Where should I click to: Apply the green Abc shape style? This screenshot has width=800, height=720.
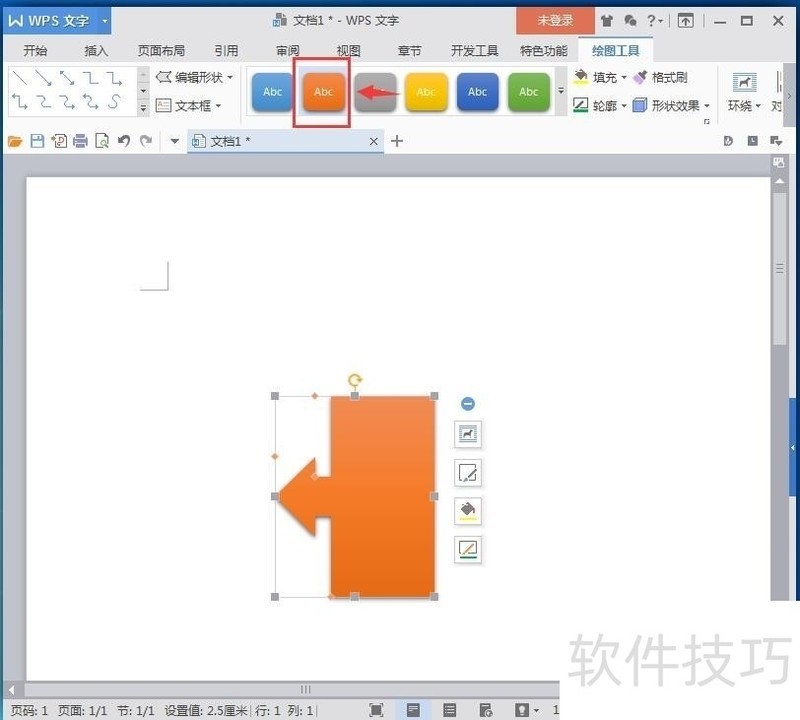click(529, 92)
